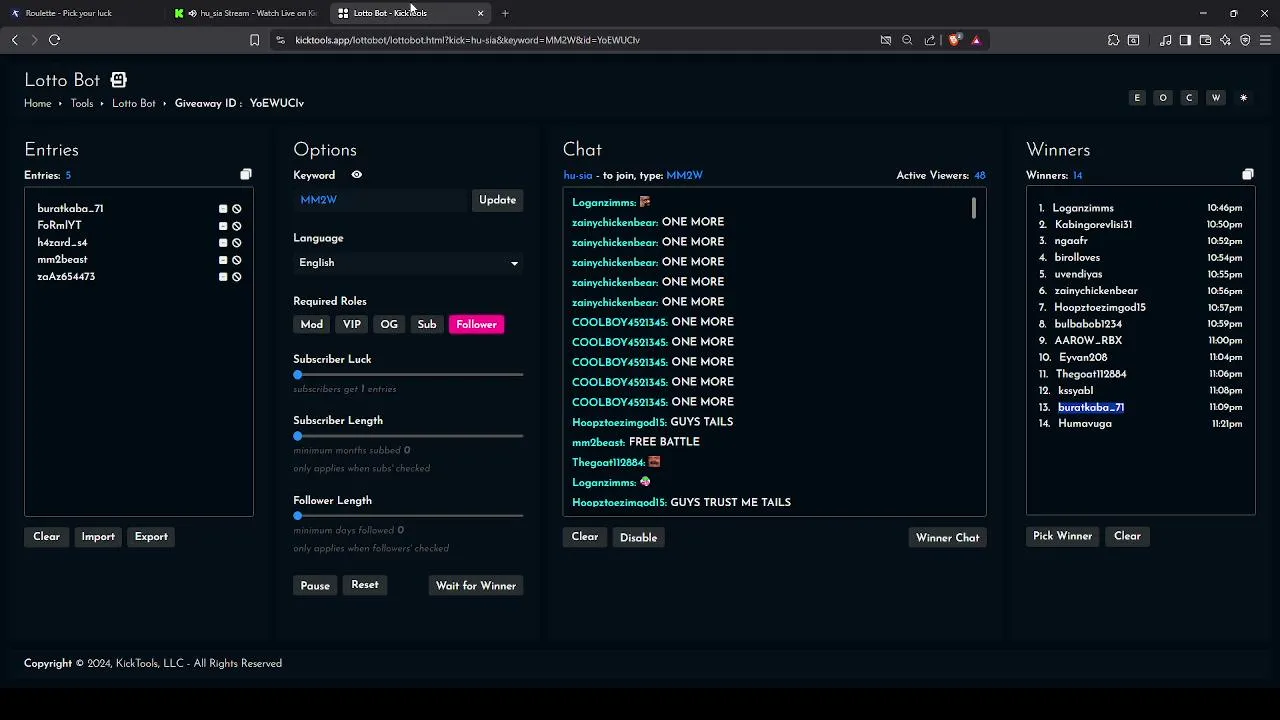Toggle the Mod required role
This screenshot has width=1280, height=720.
tap(312, 324)
